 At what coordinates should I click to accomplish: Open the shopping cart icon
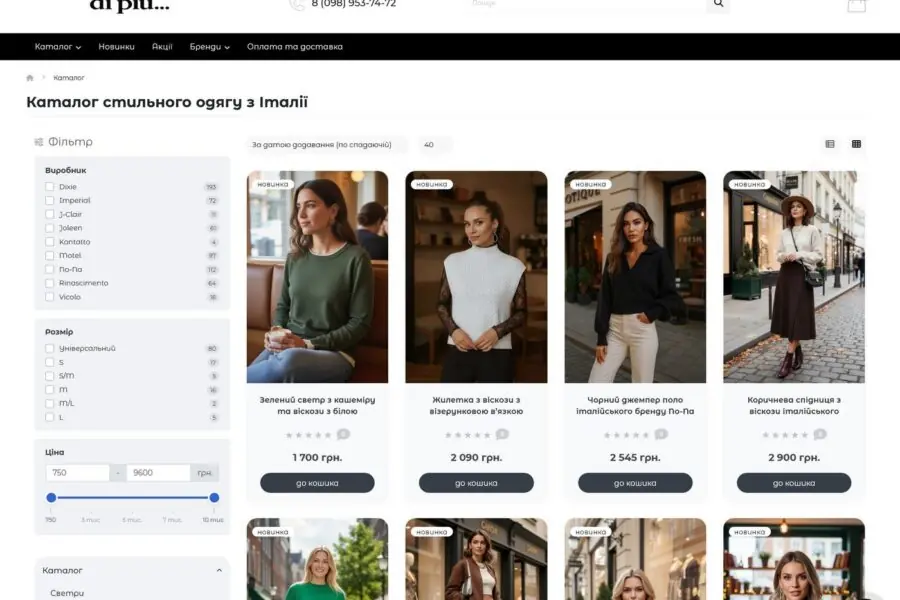pyautogui.click(x=856, y=5)
